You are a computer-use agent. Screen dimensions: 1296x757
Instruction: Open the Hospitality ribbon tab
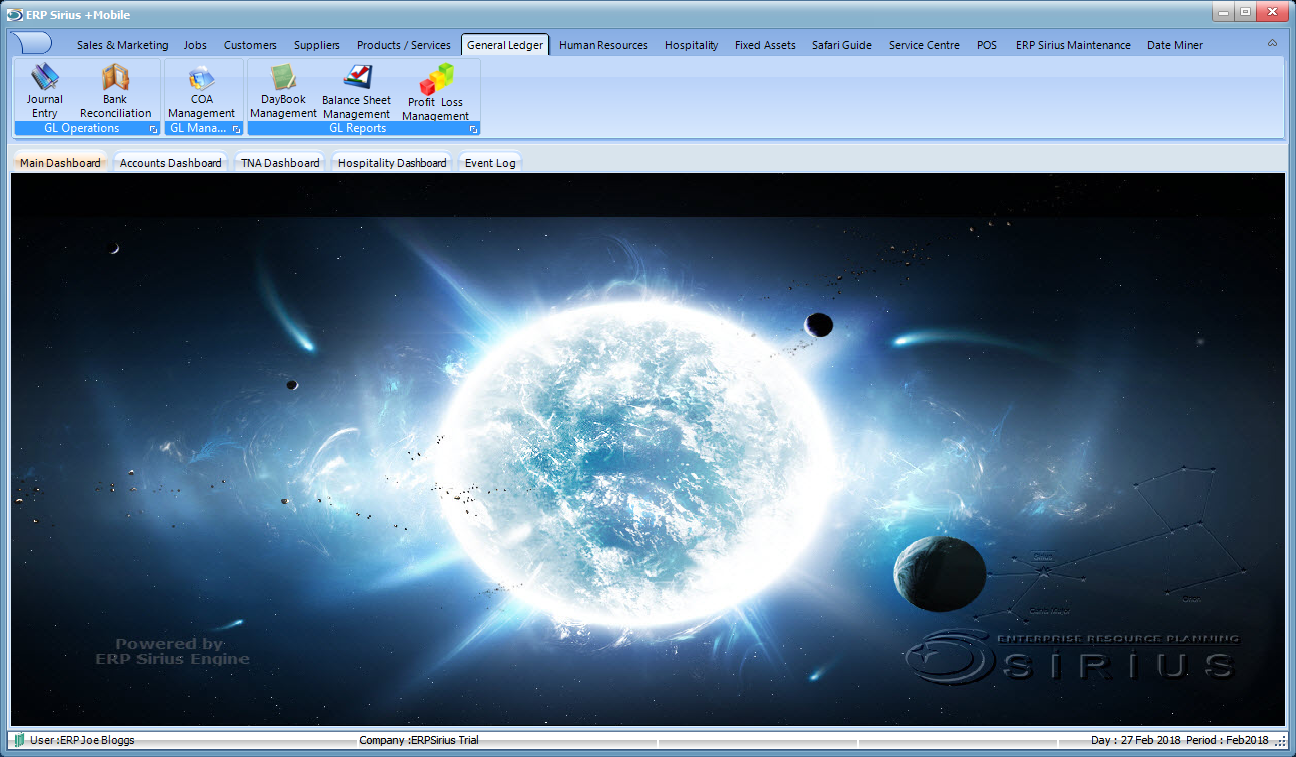[691, 45]
